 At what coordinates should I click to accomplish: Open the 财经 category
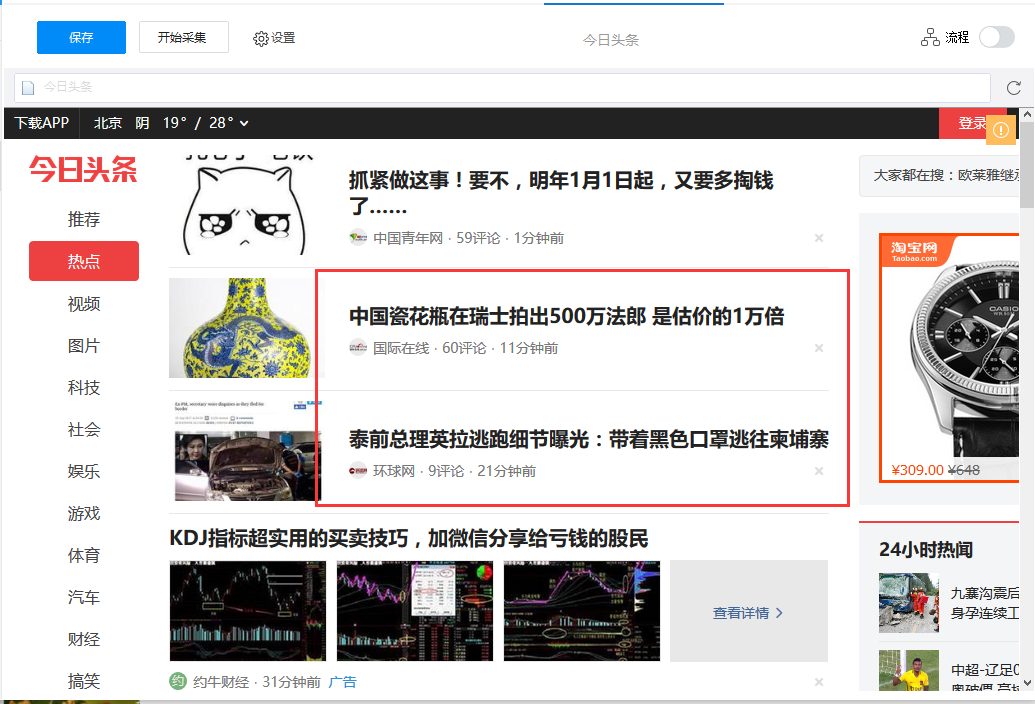(84, 639)
